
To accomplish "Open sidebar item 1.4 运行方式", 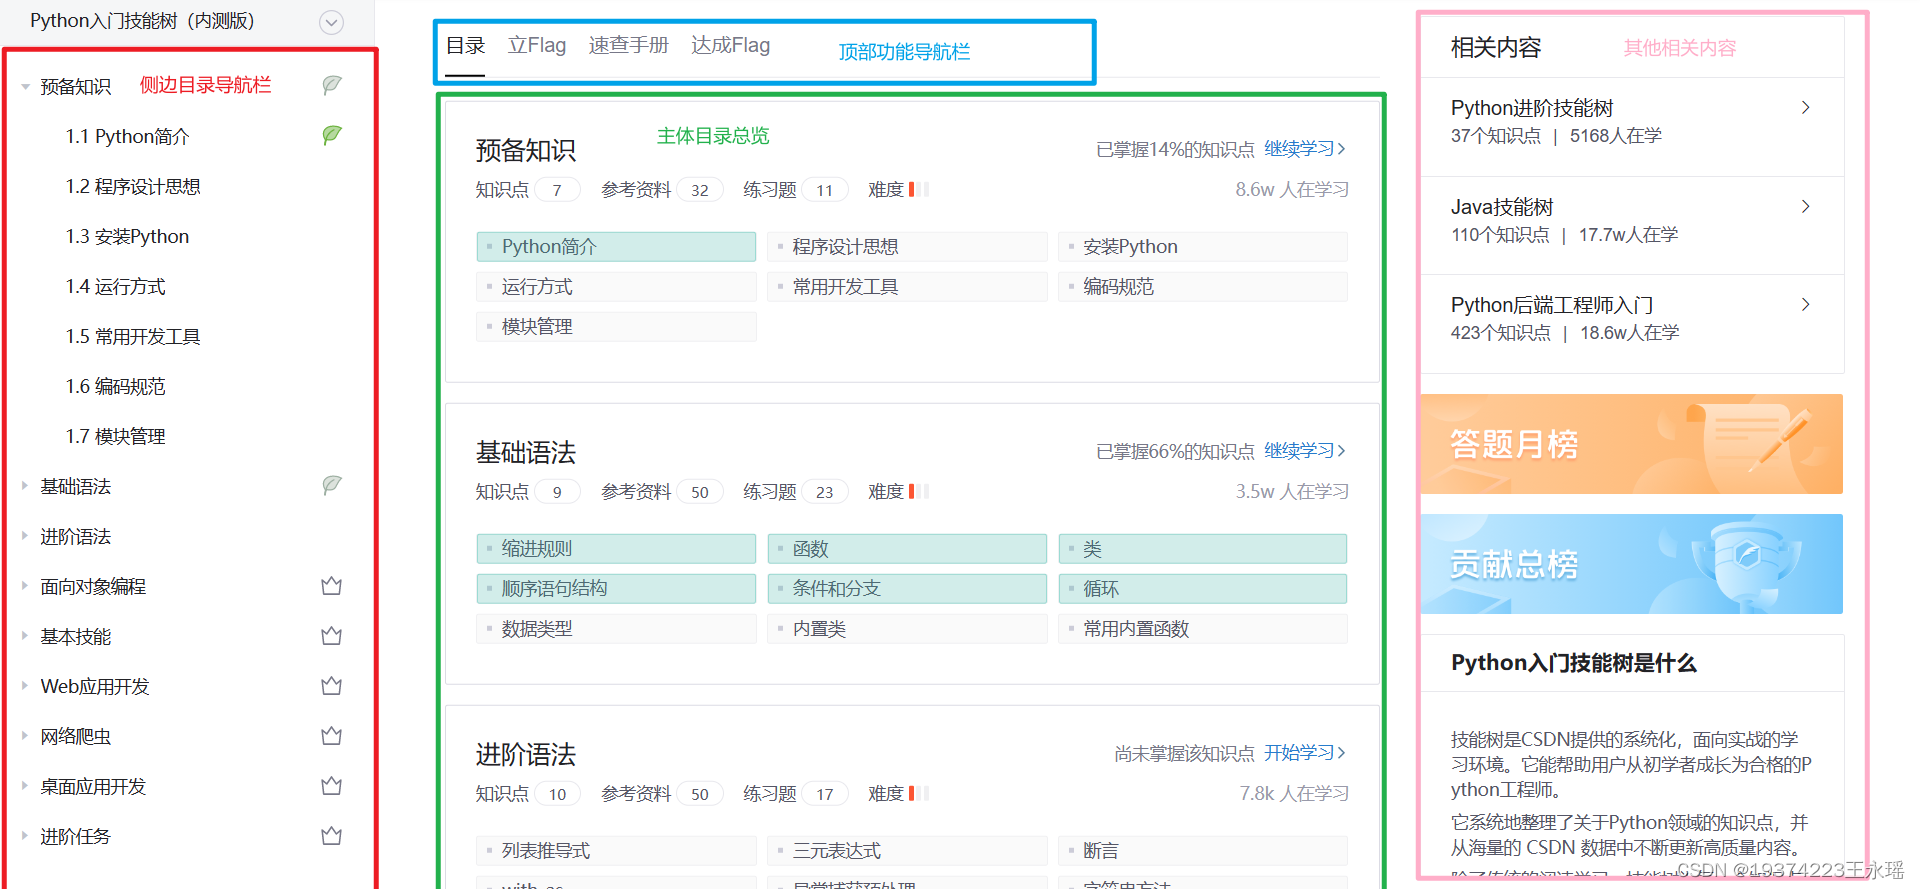I will tap(116, 287).
